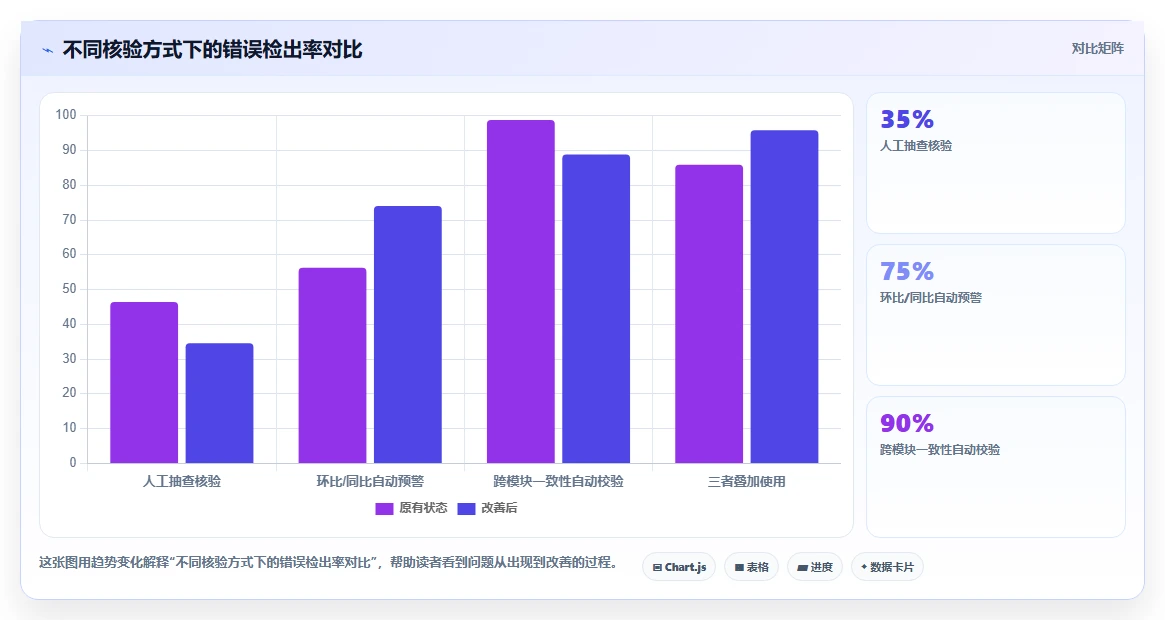Click the purple 原有状态 bar for 环比/同比自动预警

point(332,366)
